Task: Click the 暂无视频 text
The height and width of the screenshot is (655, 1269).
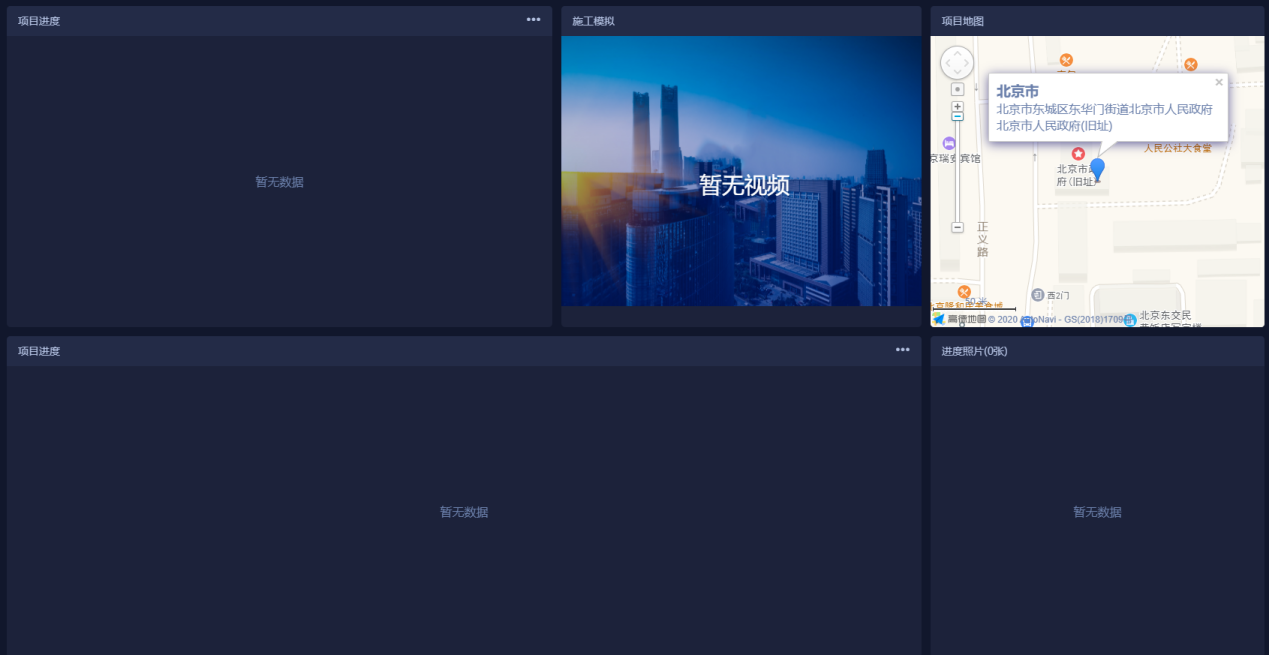Action: pyautogui.click(x=744, y=185)
